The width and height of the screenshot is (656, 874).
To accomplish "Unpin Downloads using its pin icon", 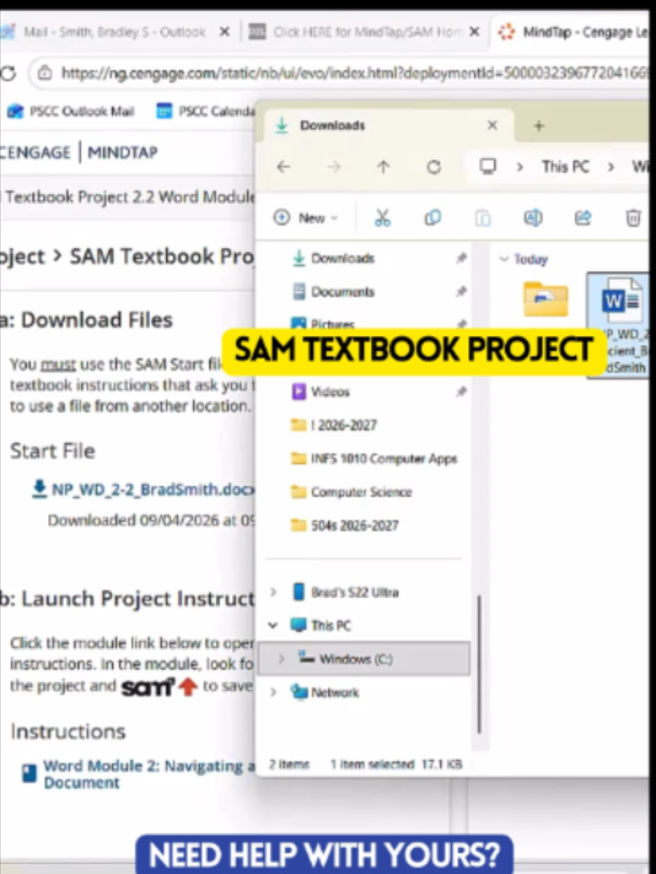I will [461, 258].
